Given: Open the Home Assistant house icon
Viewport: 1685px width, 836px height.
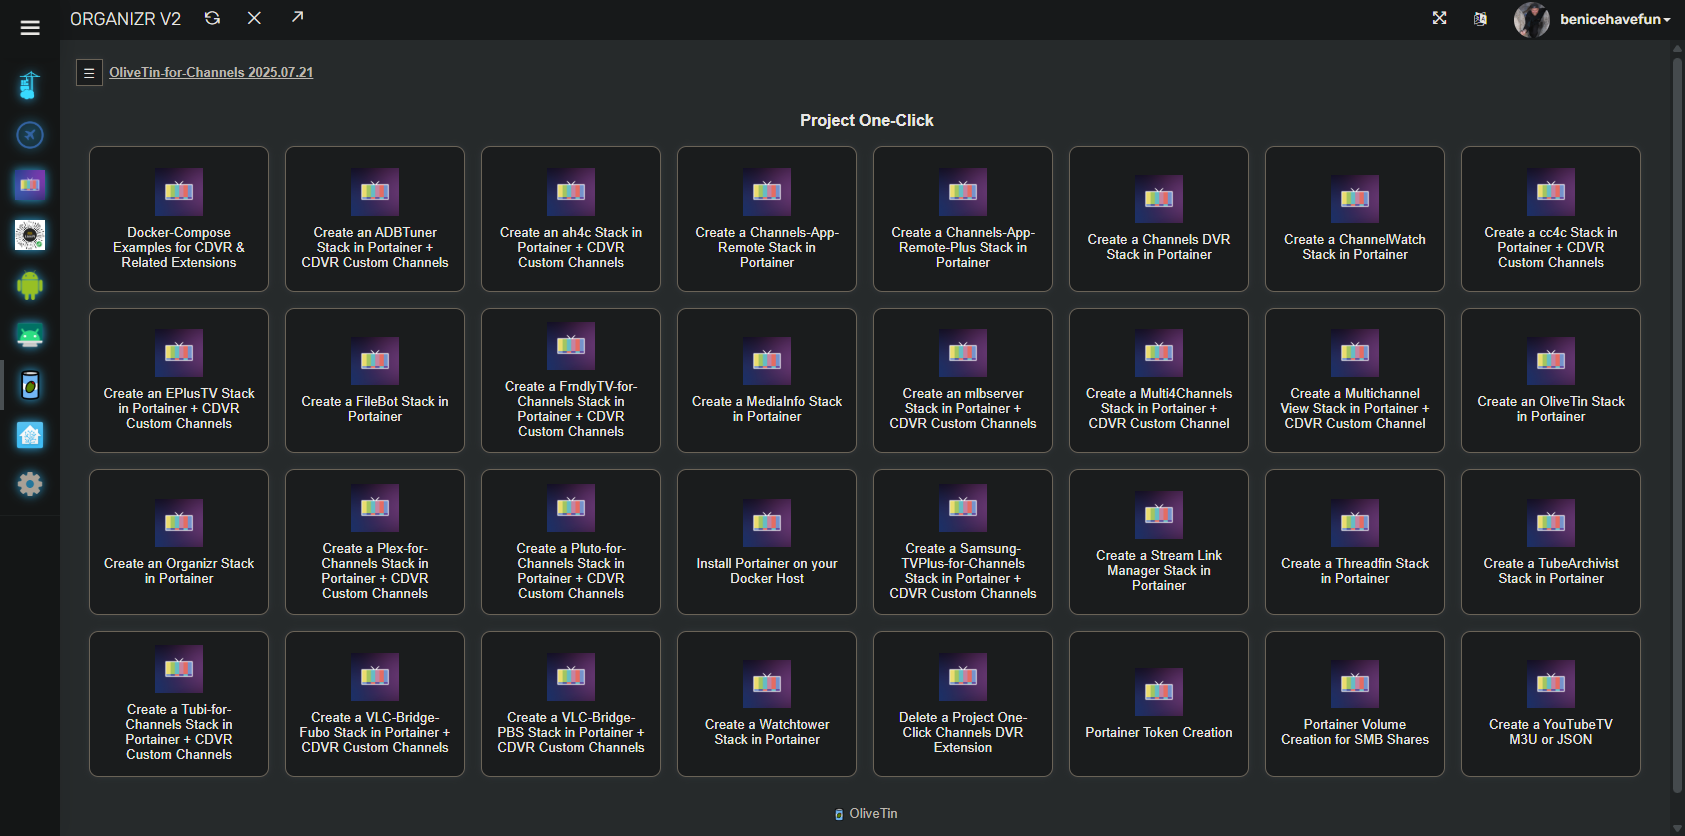Looking at the screenshot, I should pyautogui.click(x=30, y=435).
